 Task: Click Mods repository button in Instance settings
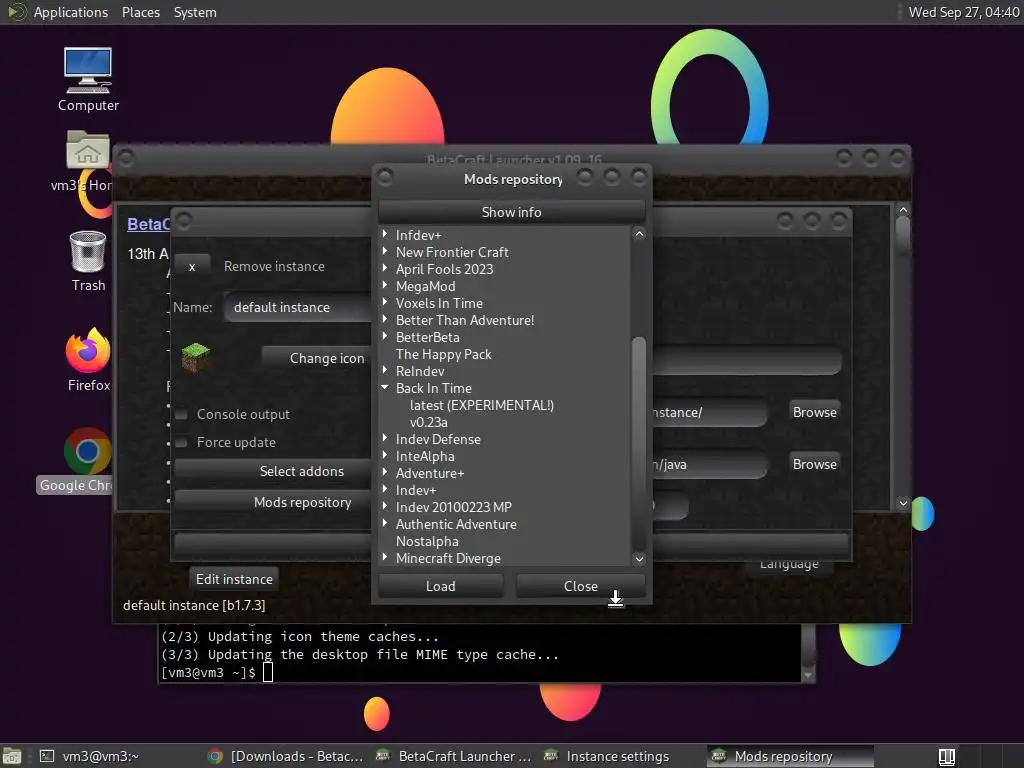272,502
